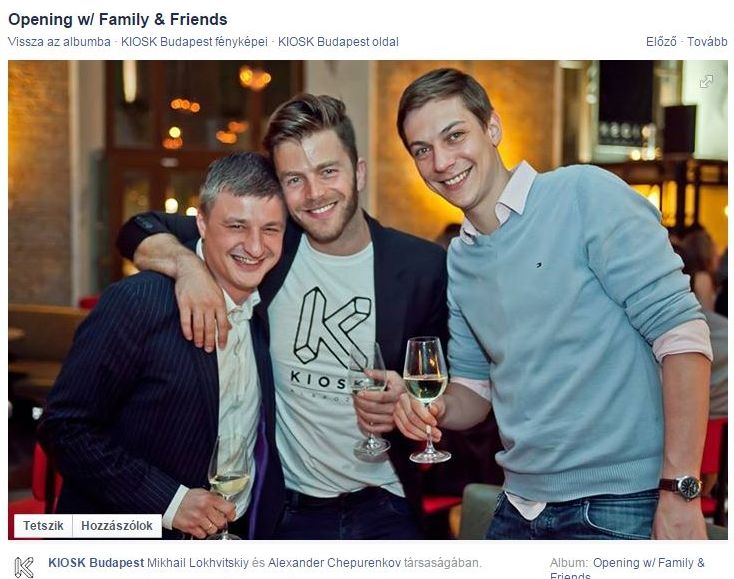
Task: Open KIOSK Budapest fényképei link
Action: click(194, 42)
